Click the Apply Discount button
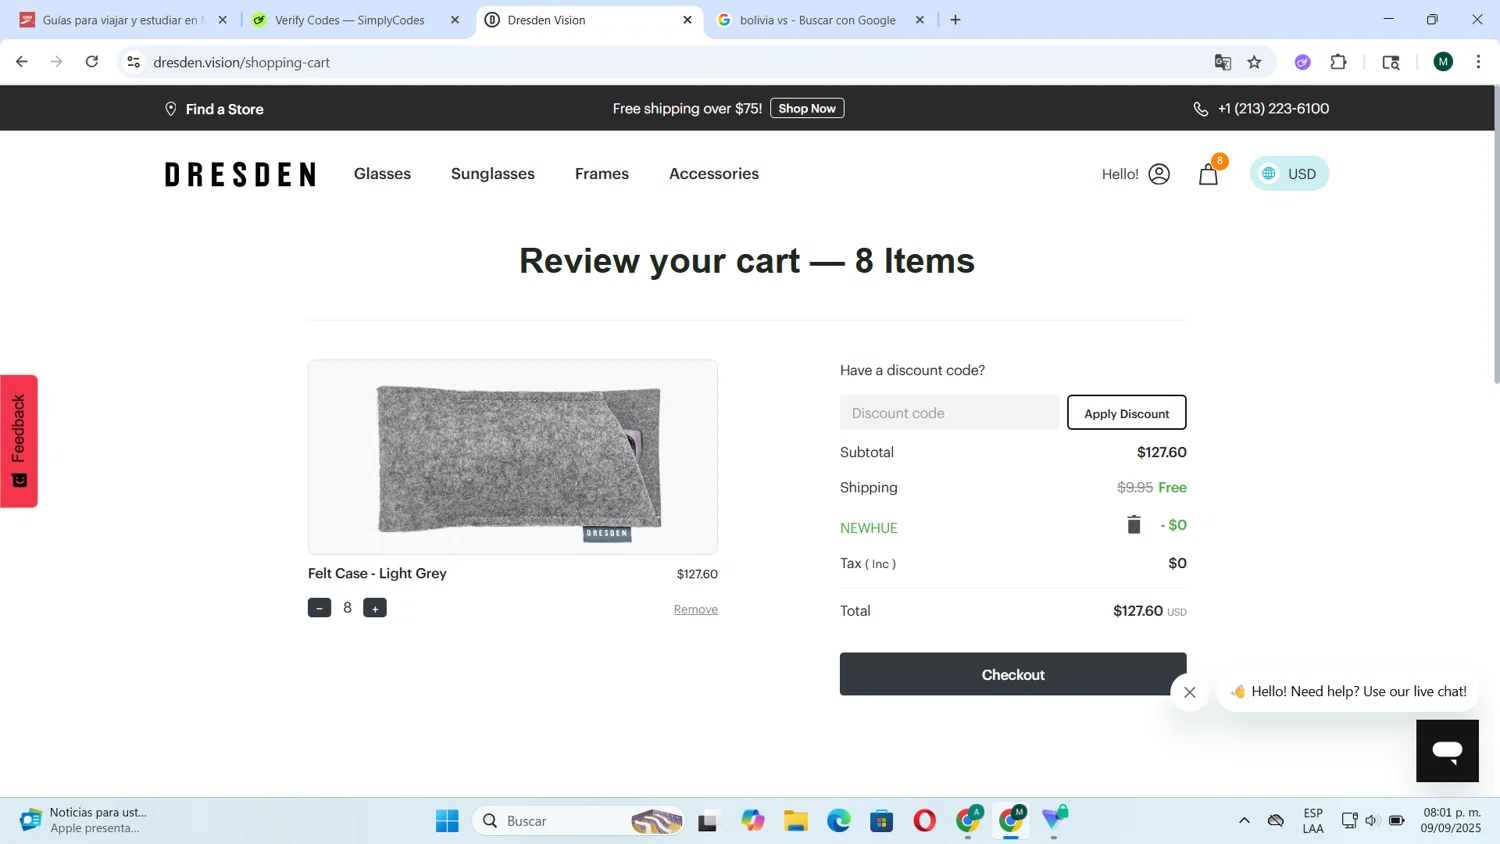 point(1126,413)
